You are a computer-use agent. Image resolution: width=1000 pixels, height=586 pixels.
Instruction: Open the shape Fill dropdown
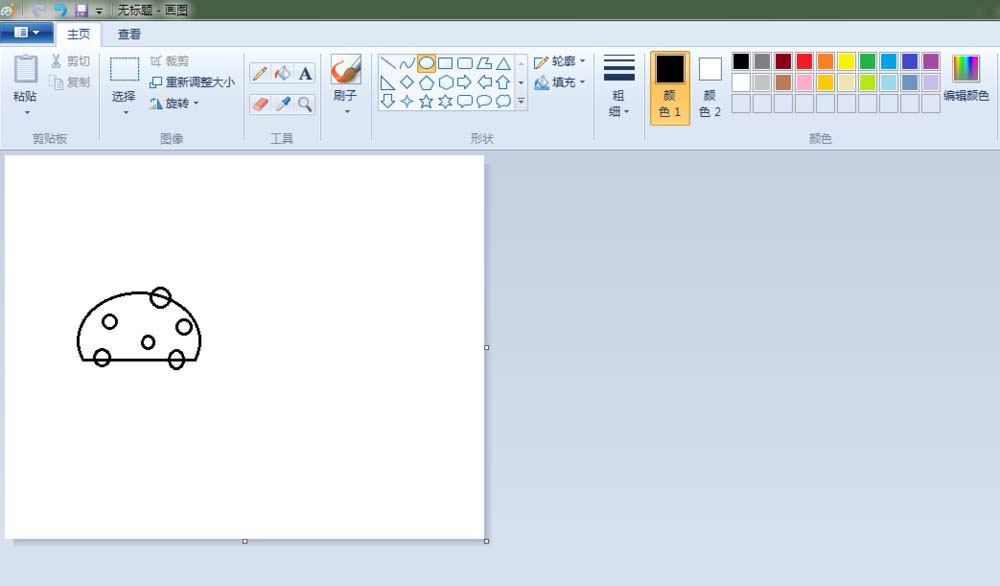[560, 82]
